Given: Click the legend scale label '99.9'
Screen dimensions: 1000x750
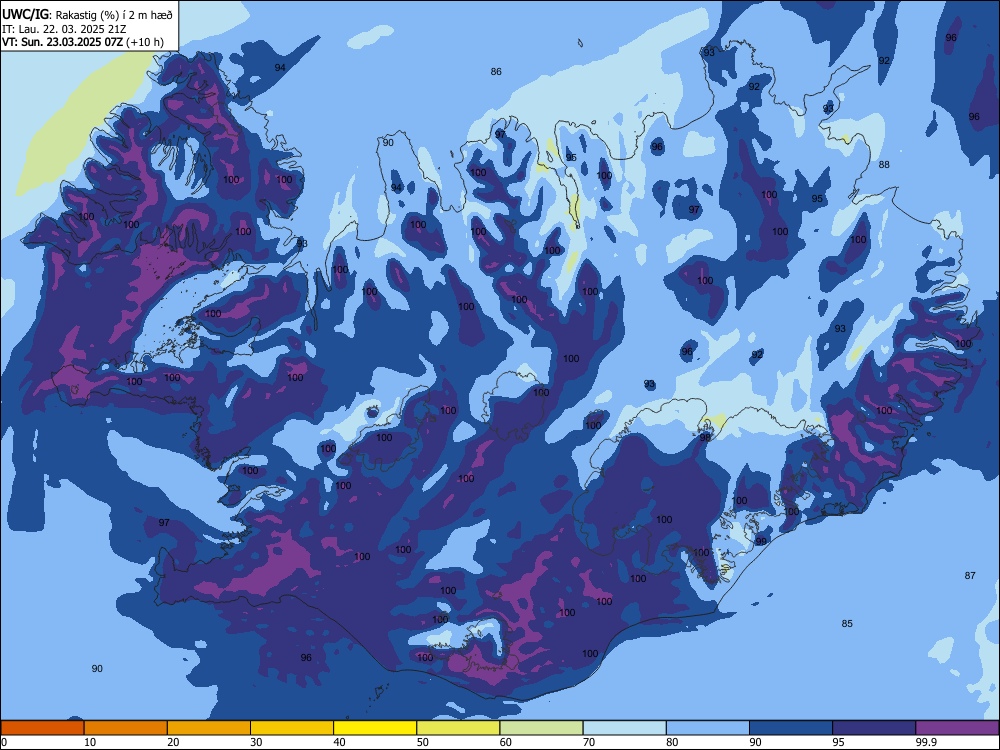Looking at the screenshot, I should pyautogui.click(x=926, y=742).
